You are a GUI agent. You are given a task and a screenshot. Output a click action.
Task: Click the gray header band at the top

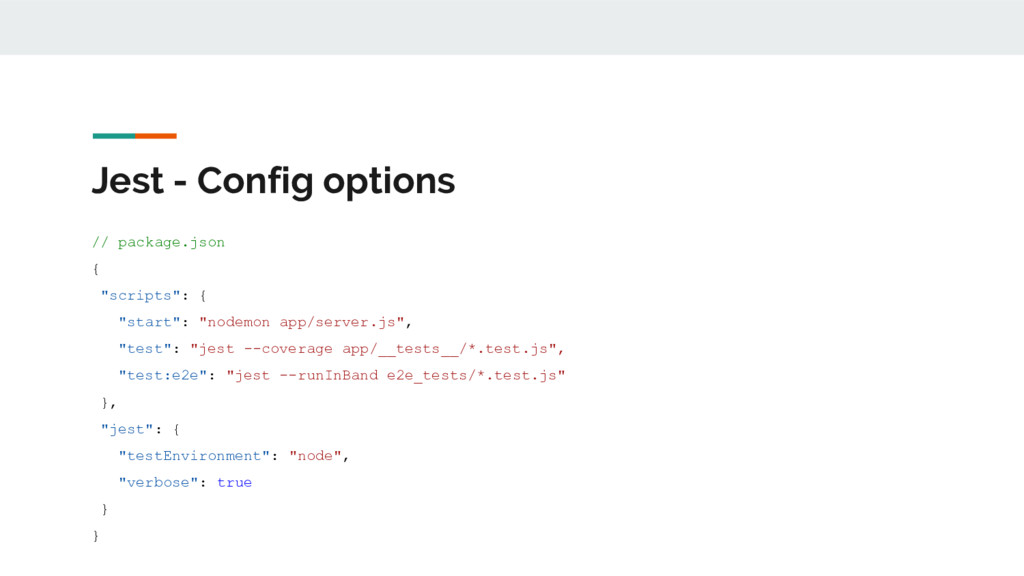[x=512, y=27]
